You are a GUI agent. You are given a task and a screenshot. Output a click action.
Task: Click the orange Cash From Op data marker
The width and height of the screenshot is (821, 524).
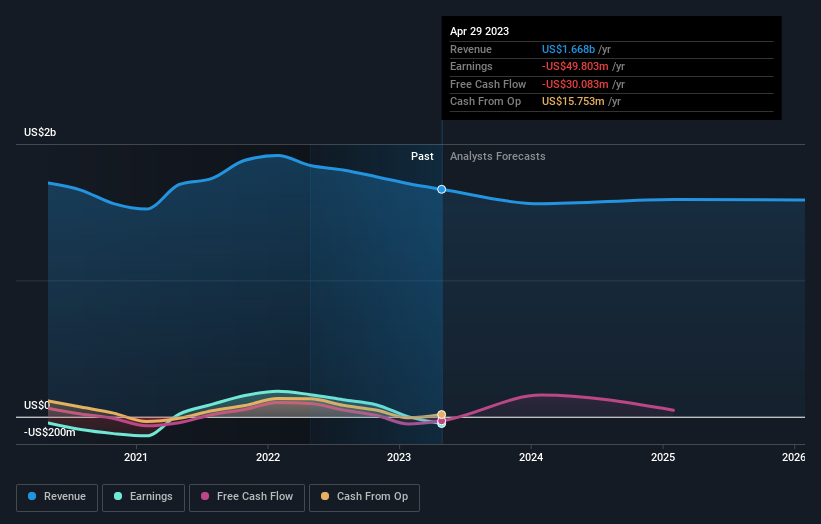click(441, 415)
